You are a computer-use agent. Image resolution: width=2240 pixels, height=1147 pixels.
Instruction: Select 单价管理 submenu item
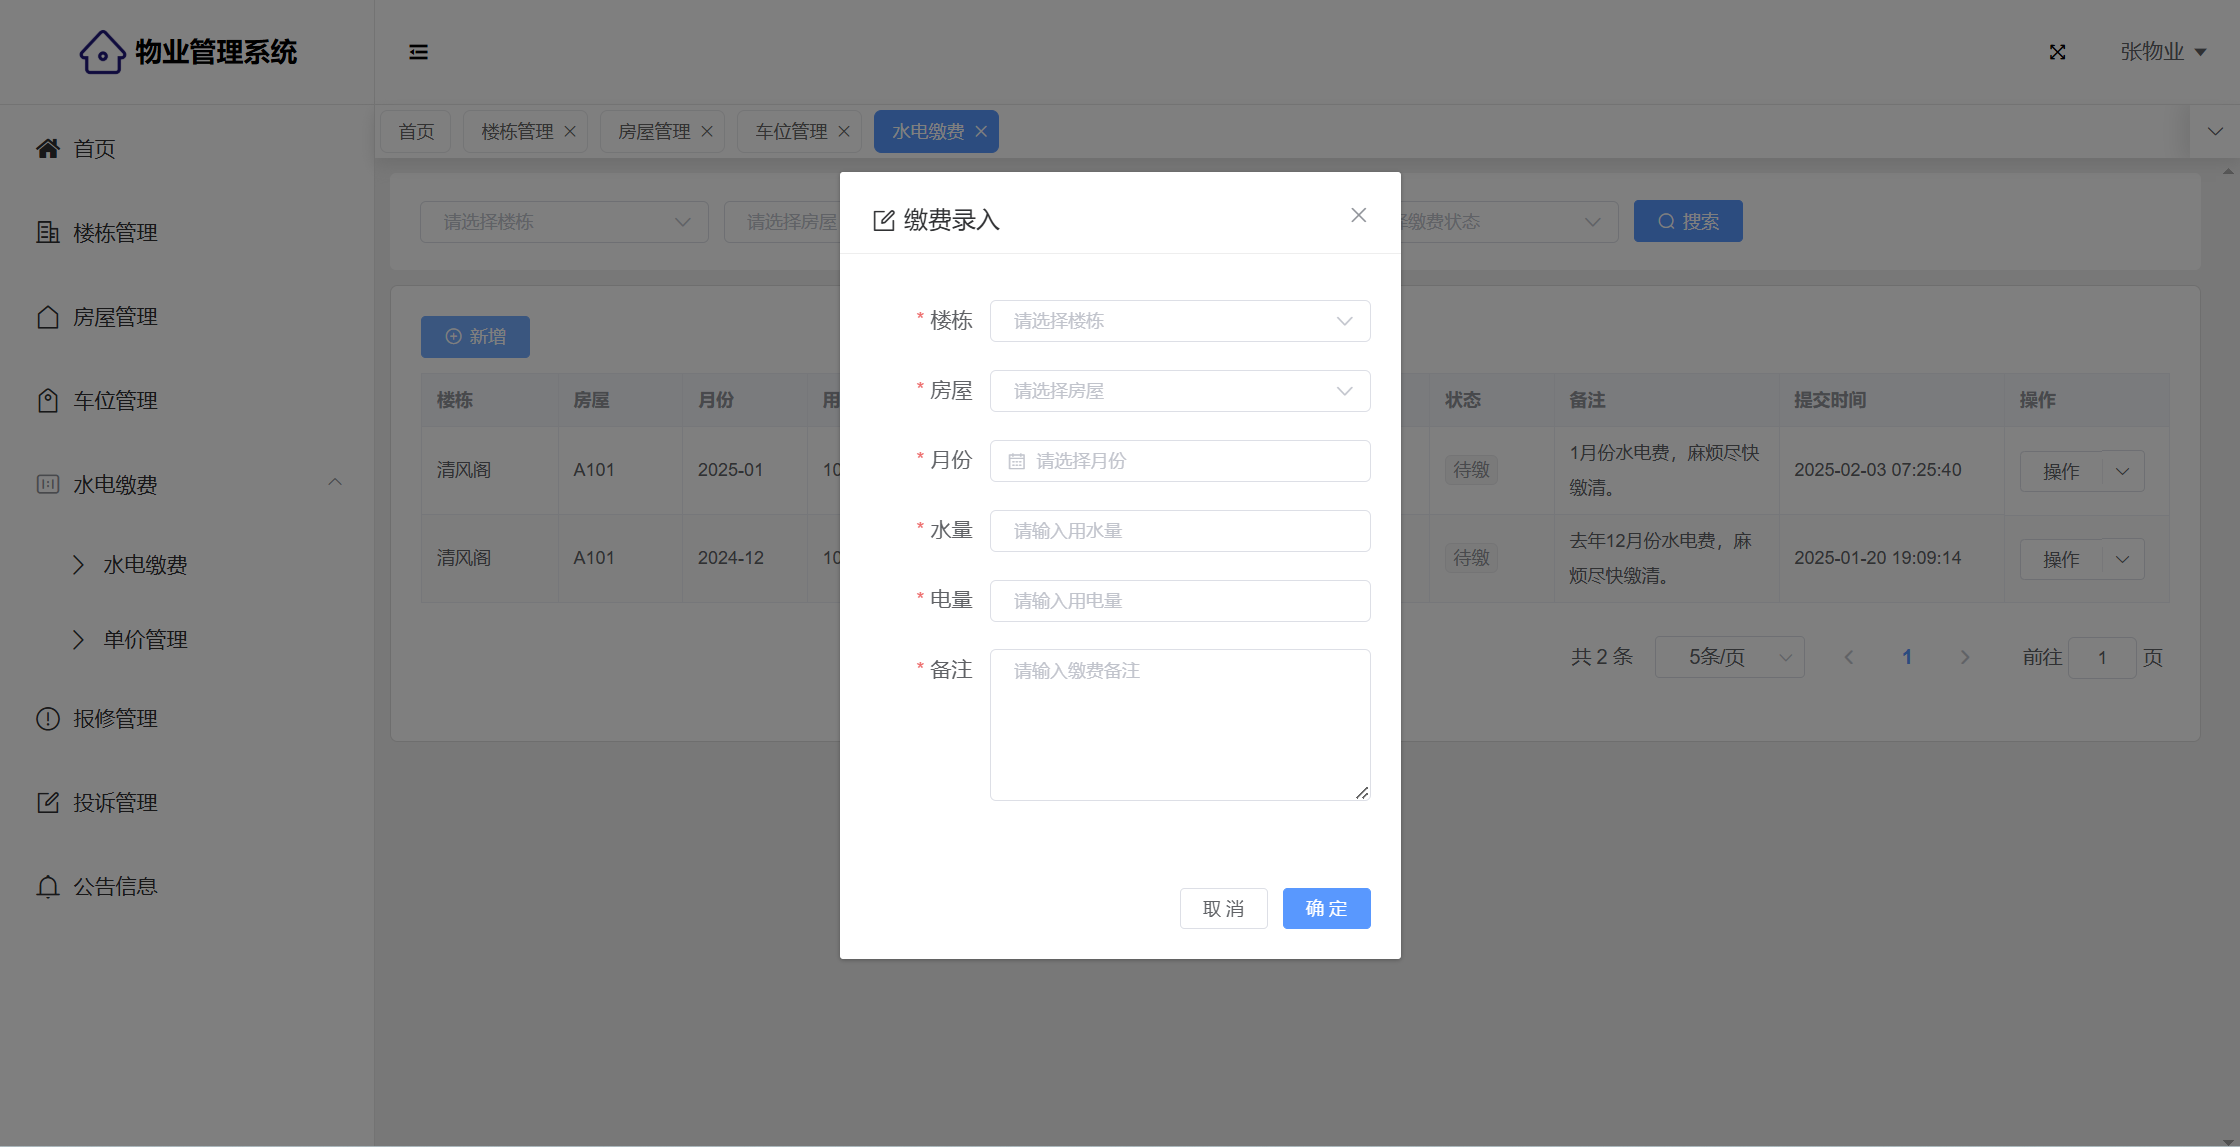click(x=146, y=640)
